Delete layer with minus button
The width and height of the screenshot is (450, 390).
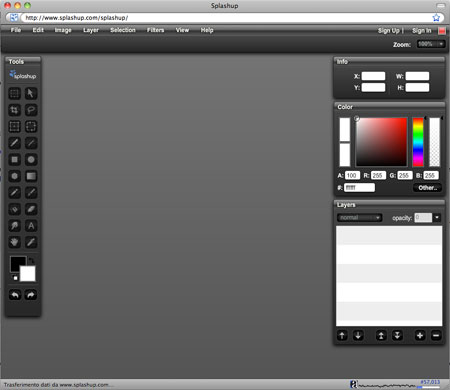tap(436, 335)
